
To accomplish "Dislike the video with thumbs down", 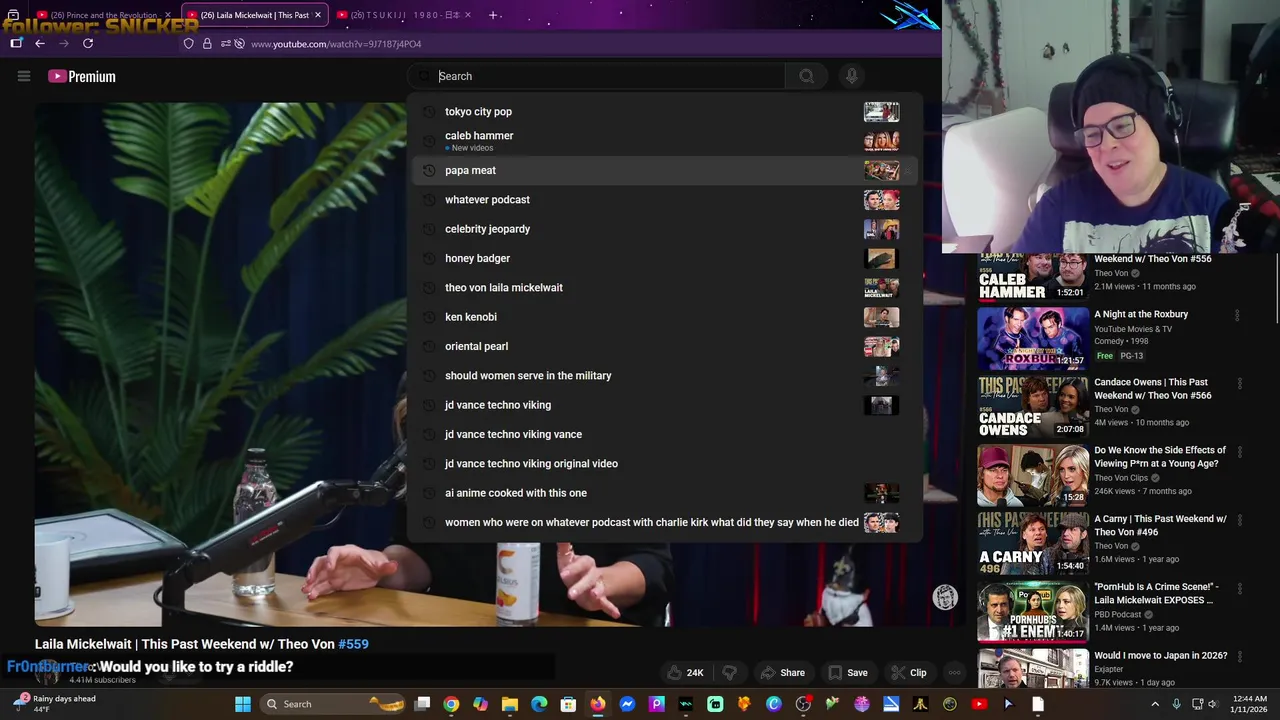I will pos(729,673).
